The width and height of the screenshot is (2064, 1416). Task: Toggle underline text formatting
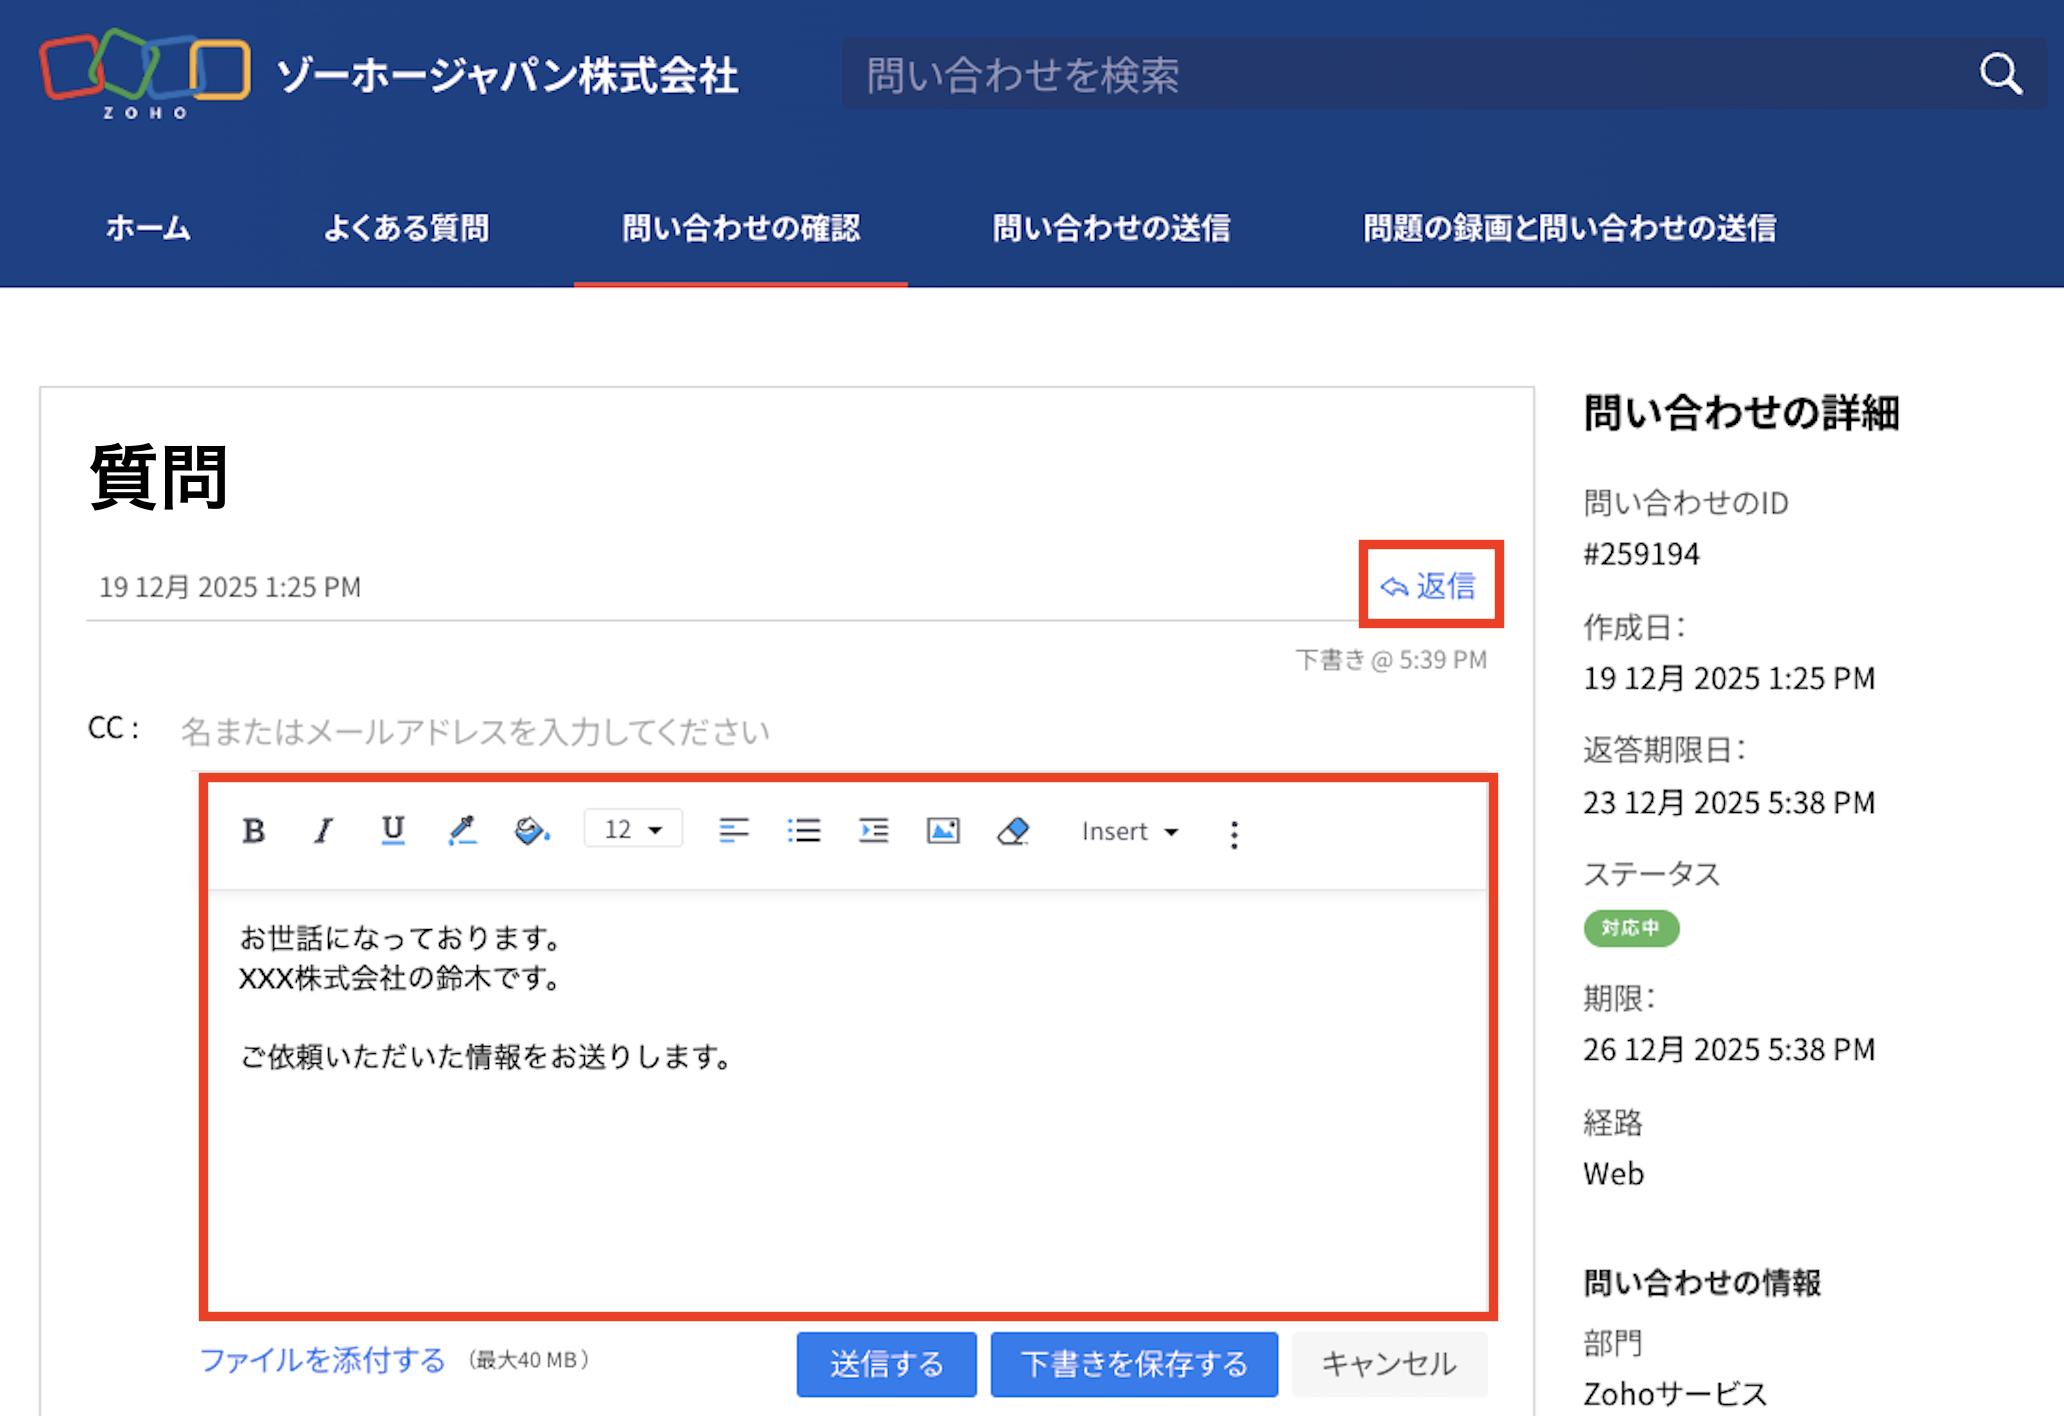click(x=393, y=830)
